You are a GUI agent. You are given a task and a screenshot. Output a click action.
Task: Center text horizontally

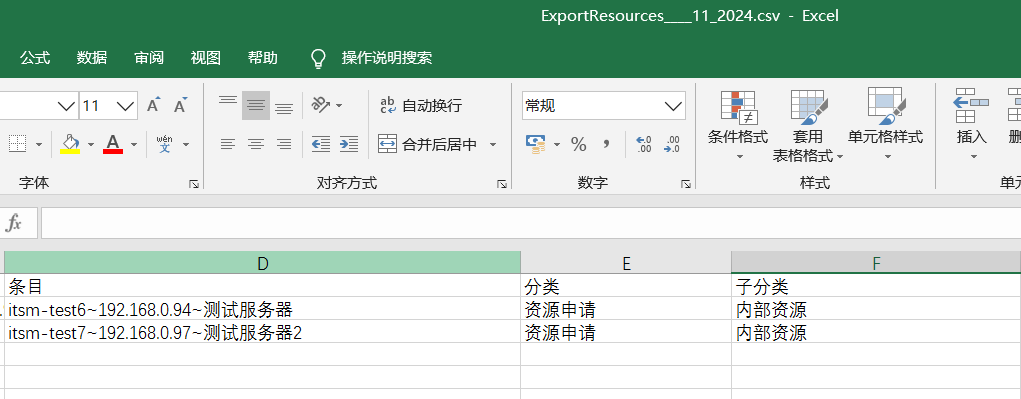256,144
